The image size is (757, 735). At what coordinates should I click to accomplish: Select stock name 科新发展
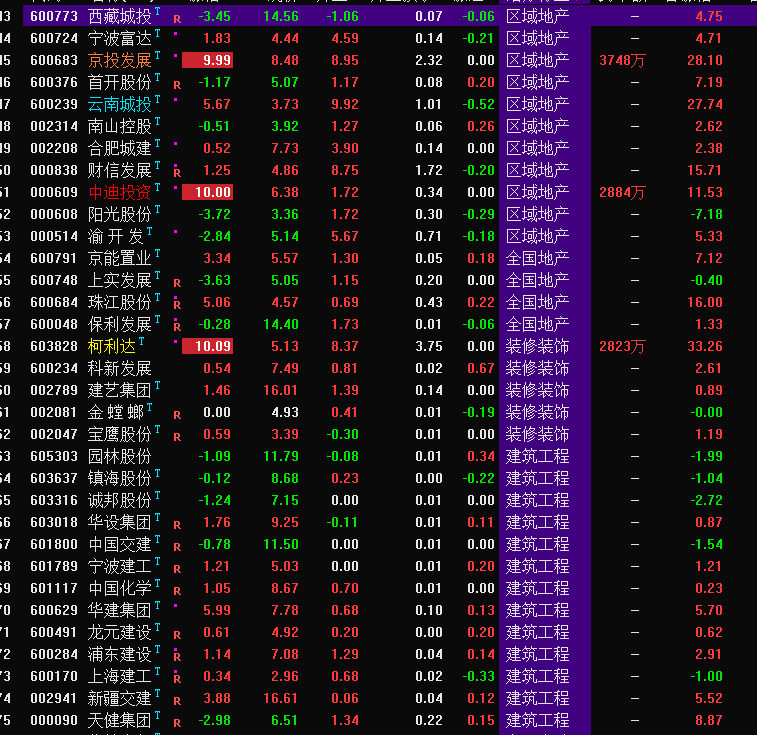(x=120, y=368)
